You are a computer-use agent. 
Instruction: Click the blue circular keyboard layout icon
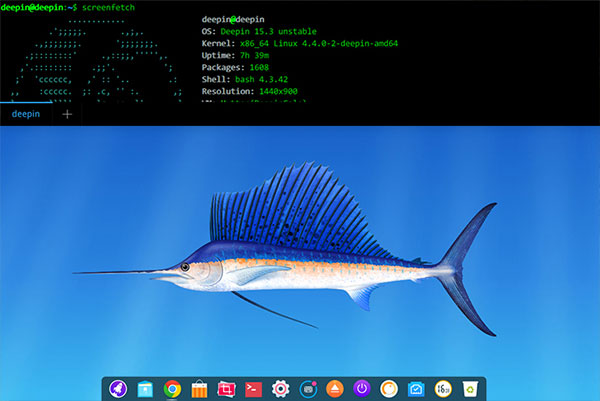308,389
